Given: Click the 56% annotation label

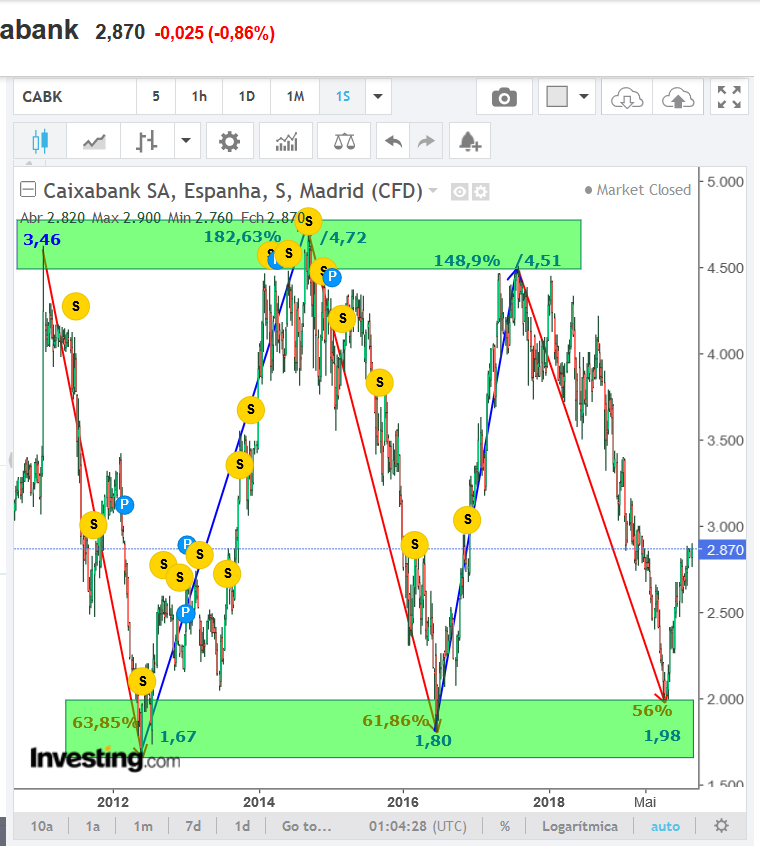Looking at the screenshot, I should pos(652,711).
